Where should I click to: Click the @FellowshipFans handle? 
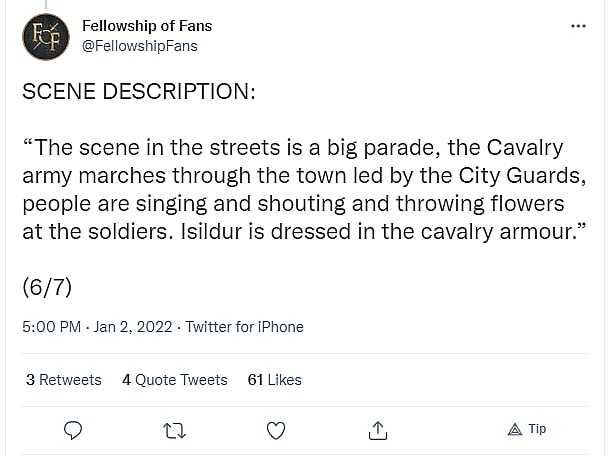(x=139, y=46)
